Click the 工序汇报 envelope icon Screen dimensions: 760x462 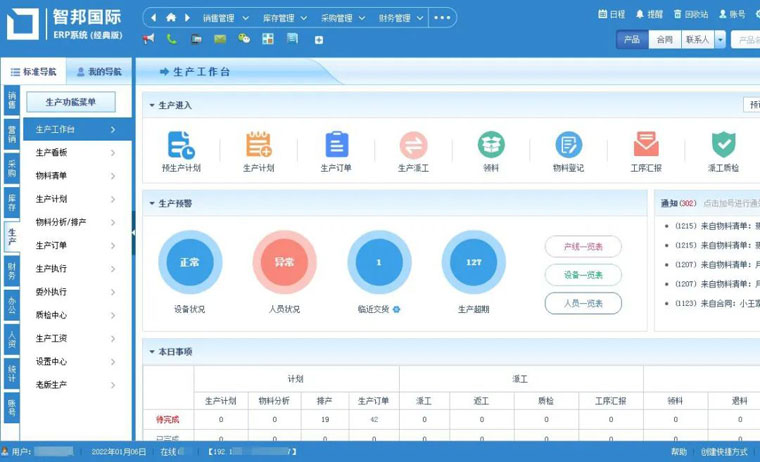[x=646, y=146]
